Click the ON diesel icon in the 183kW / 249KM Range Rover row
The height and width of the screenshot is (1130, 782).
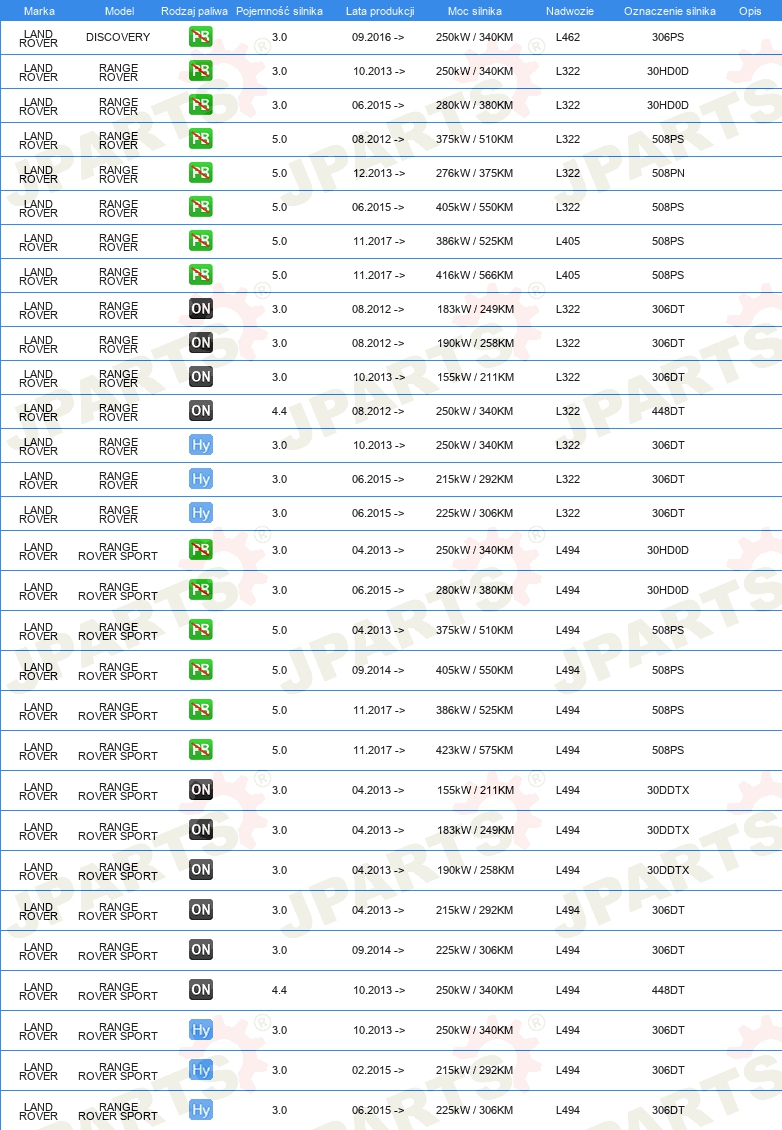tap(200, 309)
